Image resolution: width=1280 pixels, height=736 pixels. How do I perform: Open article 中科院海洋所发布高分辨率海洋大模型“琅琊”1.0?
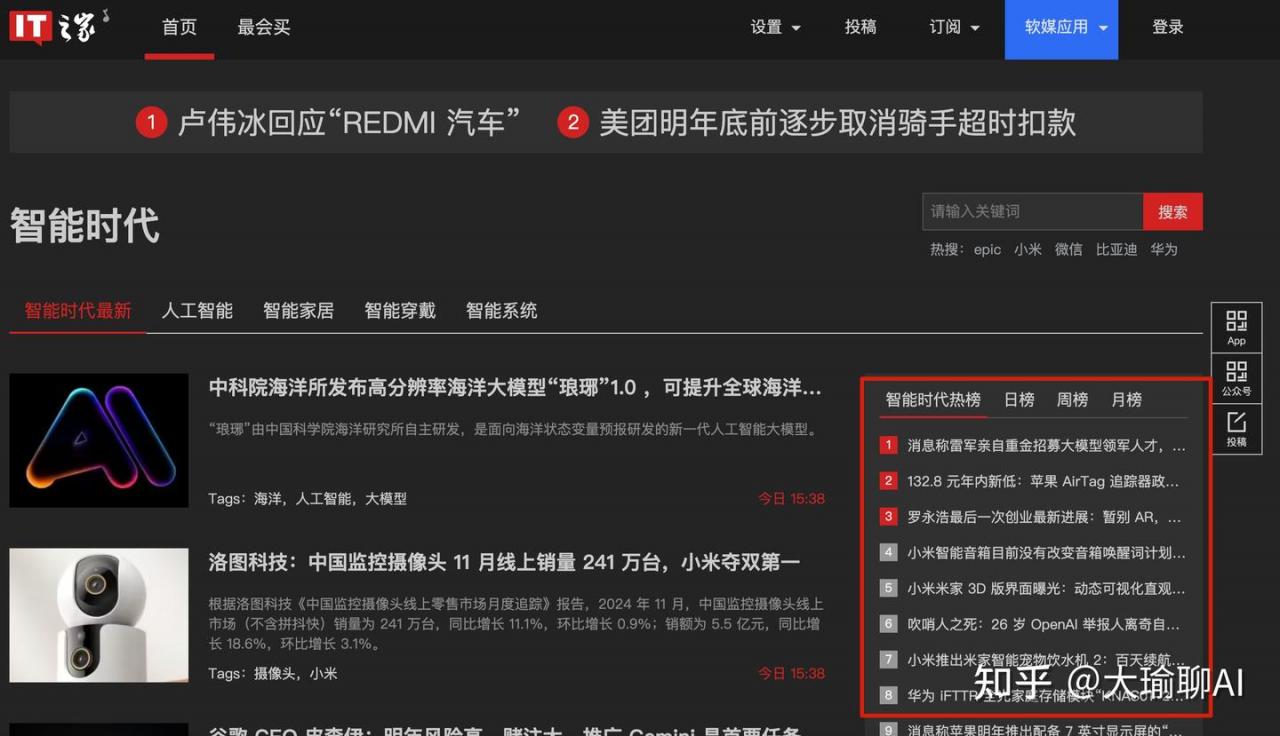(x=515, y=388)
